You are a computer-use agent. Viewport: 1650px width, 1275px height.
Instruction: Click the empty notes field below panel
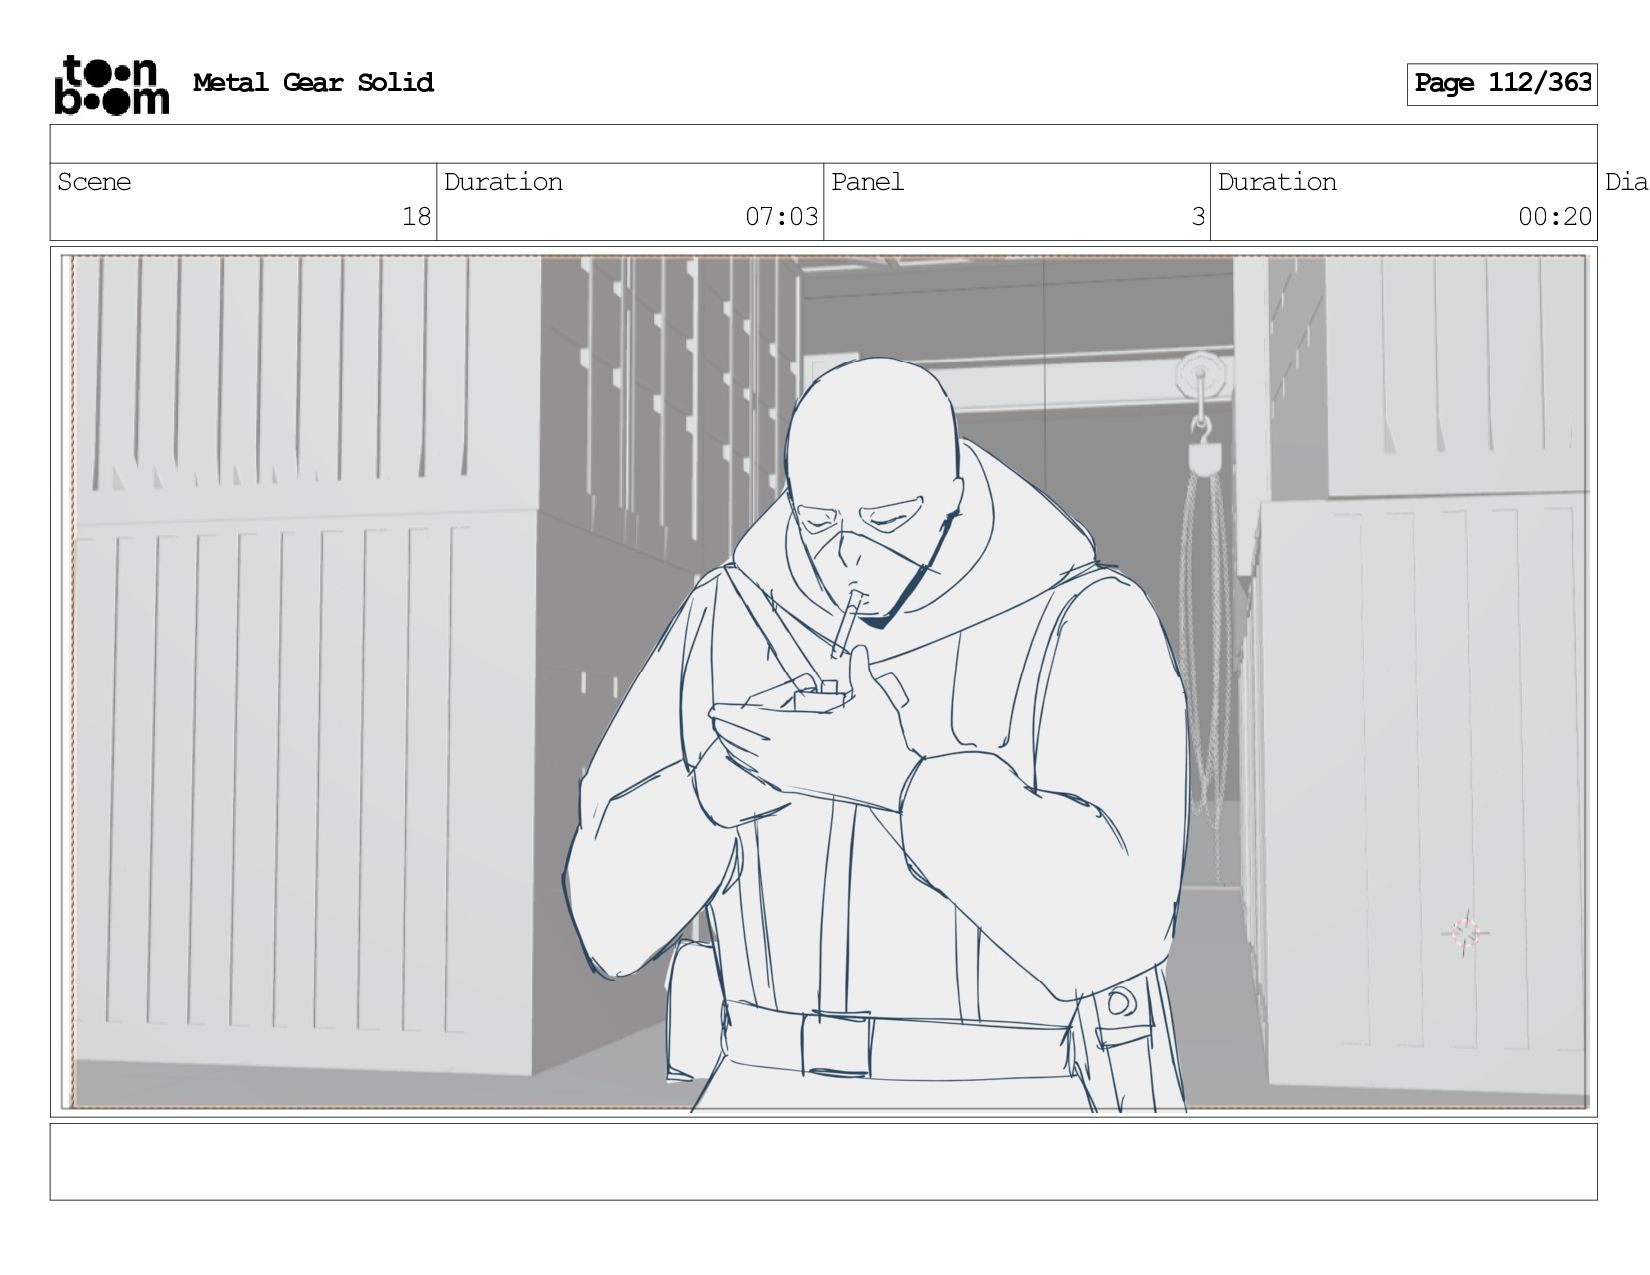click(x=823, y=1161)
